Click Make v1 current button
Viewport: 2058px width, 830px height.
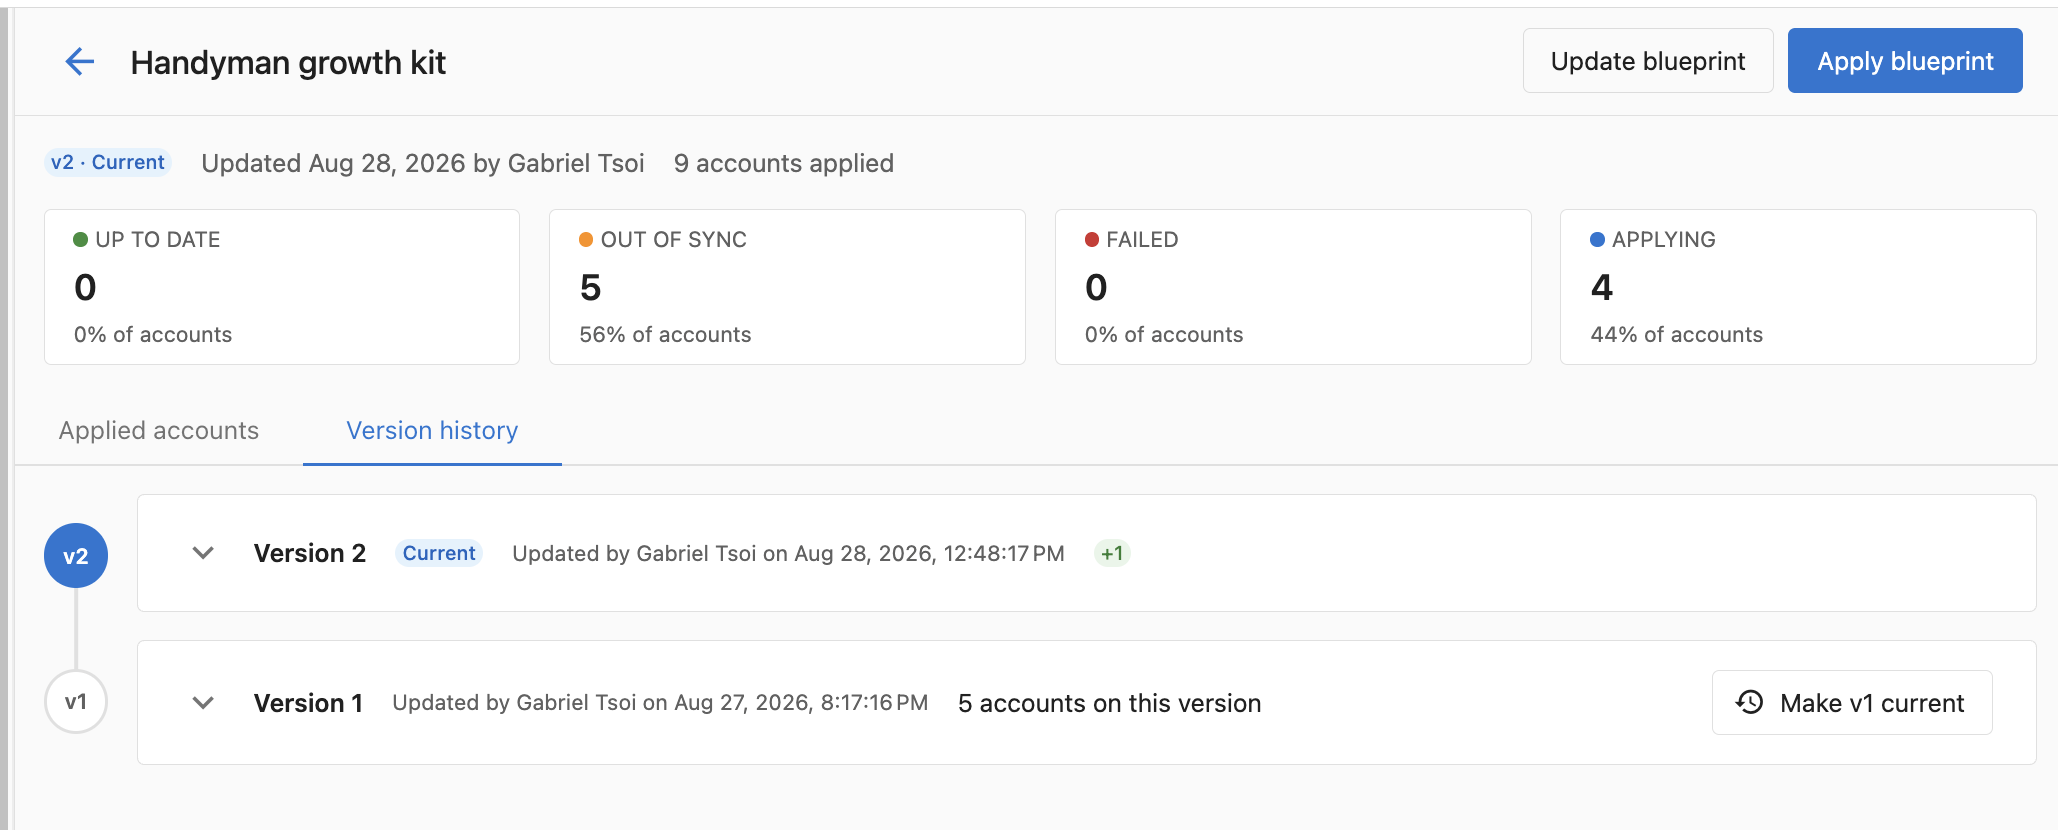click(1852, 703)
